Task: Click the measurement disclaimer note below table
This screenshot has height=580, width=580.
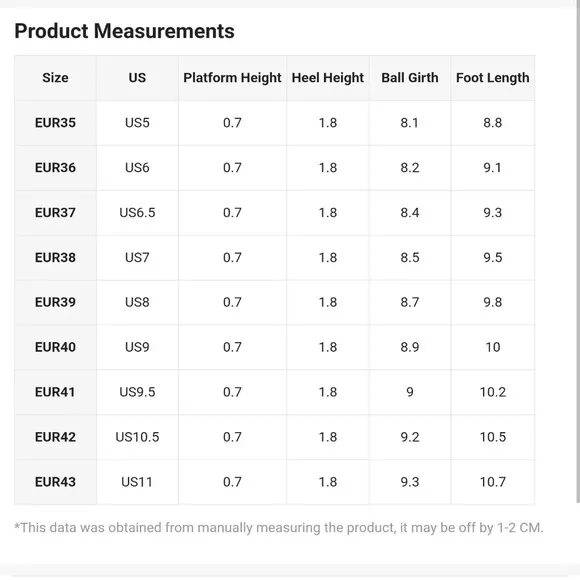Action: click(279, 528)
